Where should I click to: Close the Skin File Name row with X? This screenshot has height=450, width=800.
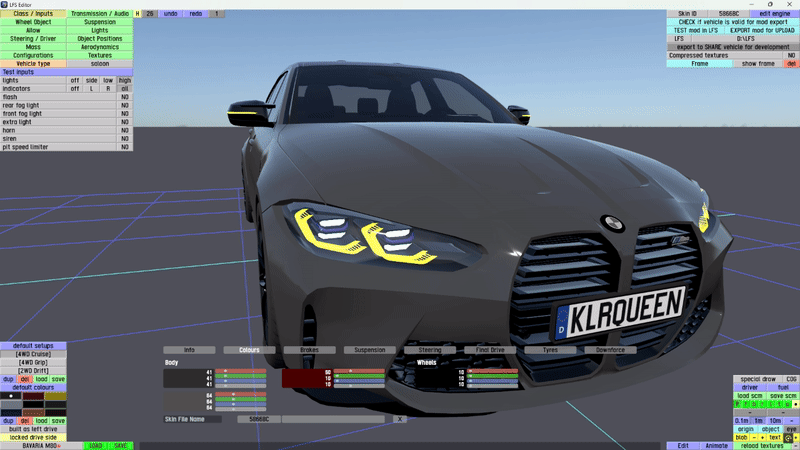(x=399, y=419)
